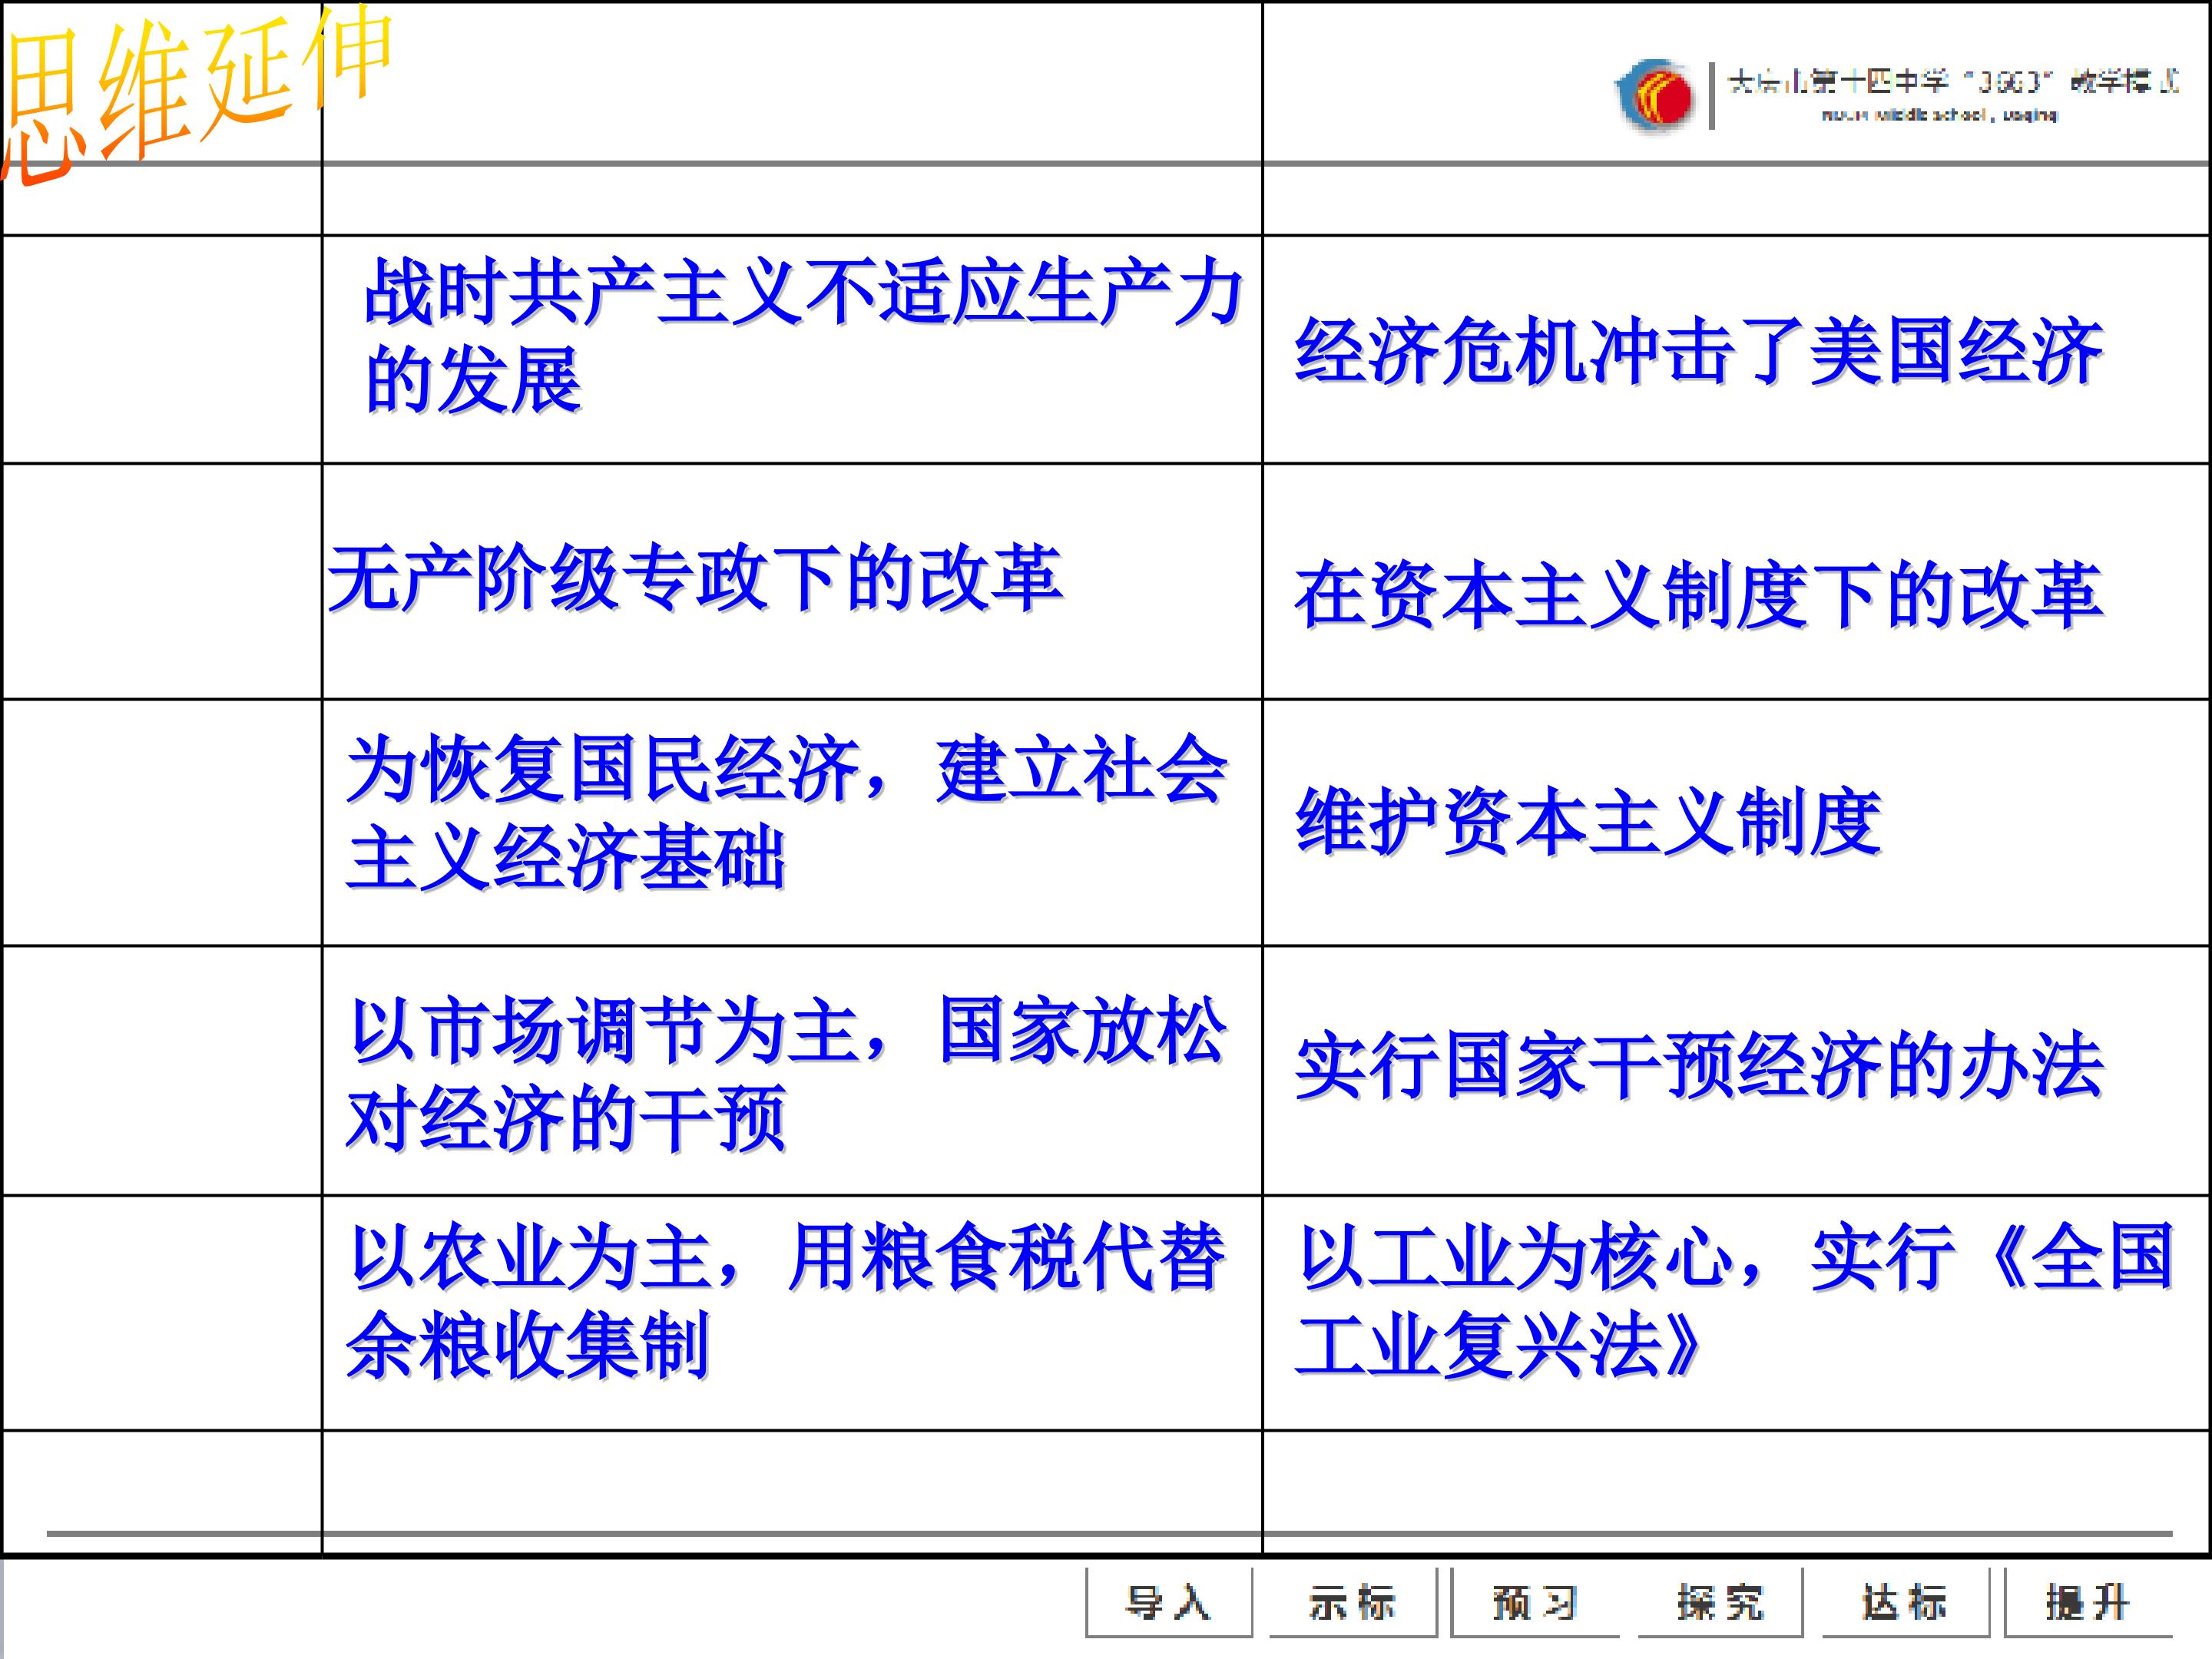Image resolution: width=2212 pixels, height=1659 pixels.
Task: Click the 维护资本主义制度 text
Action: coord(1588,822)
